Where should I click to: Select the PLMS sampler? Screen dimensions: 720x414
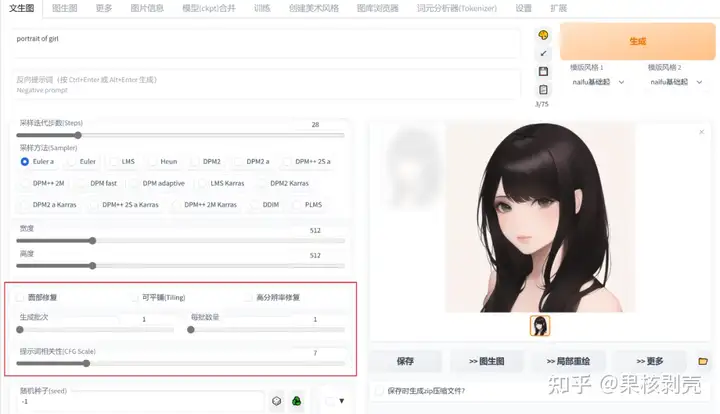(308, 205)
